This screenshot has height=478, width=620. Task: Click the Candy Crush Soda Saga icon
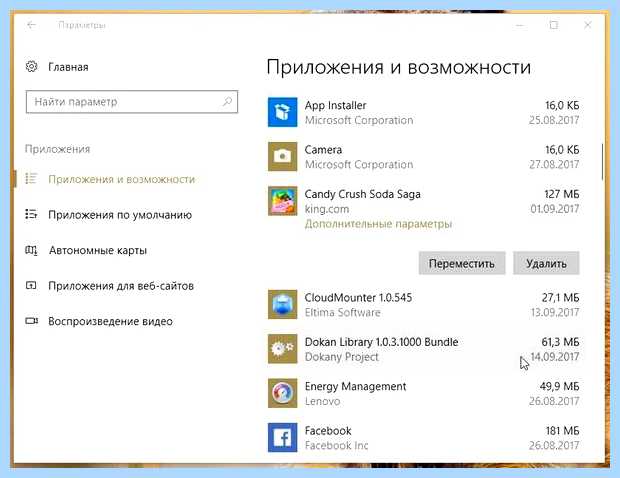pos(282,201)
